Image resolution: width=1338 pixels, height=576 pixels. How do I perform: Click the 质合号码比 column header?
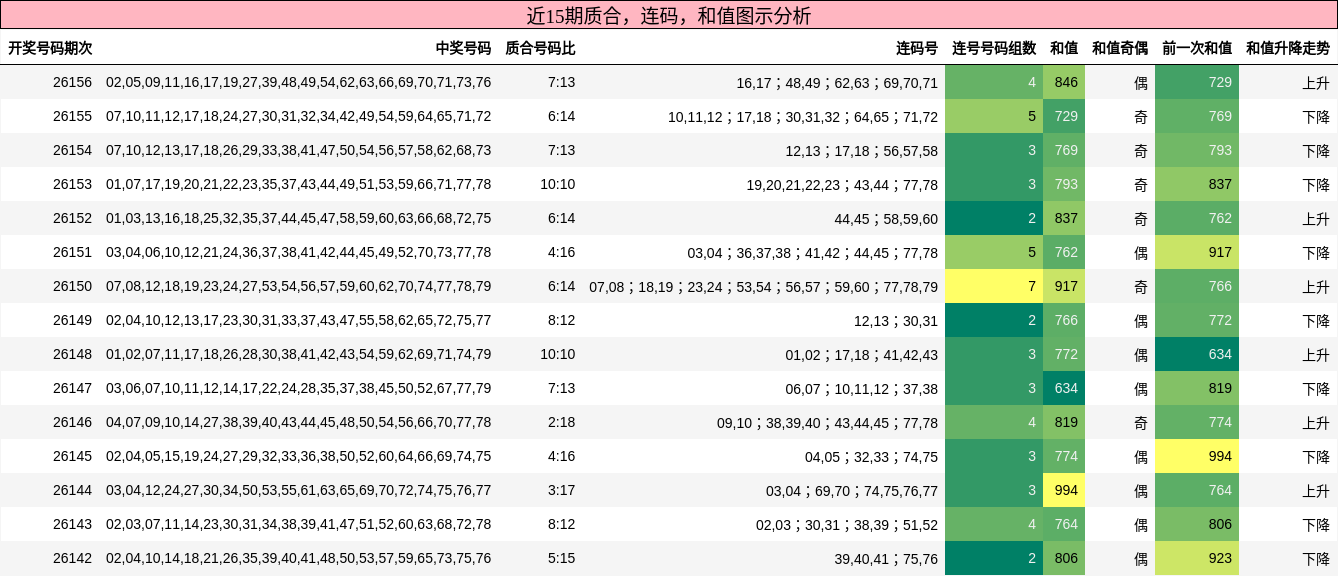(x=540, y=48)
